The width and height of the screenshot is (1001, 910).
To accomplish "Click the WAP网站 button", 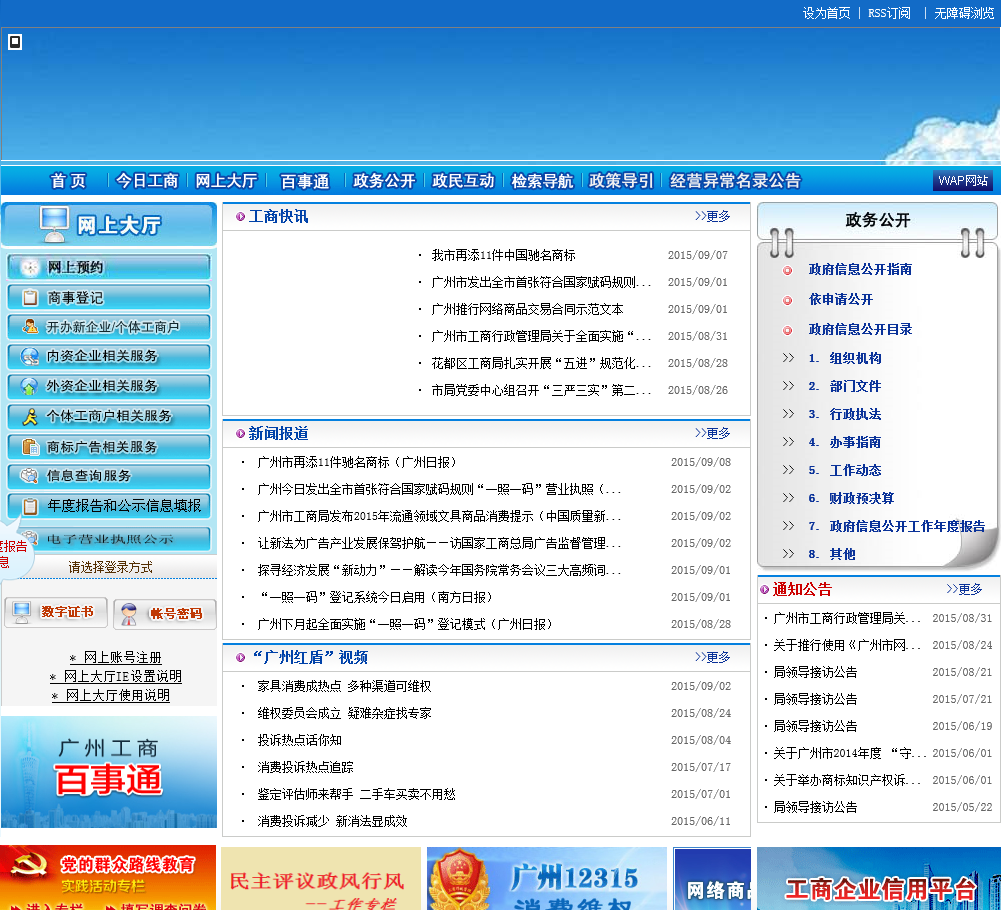I will 963,181.
